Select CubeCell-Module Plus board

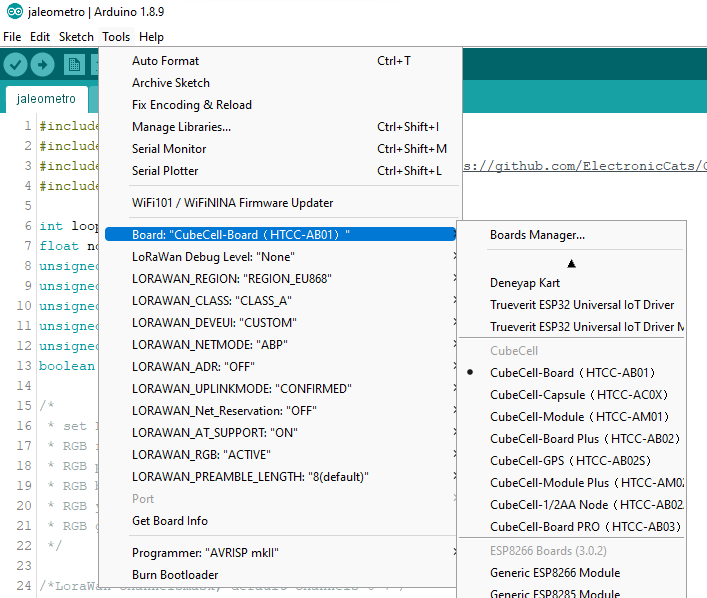coord(572,483)
